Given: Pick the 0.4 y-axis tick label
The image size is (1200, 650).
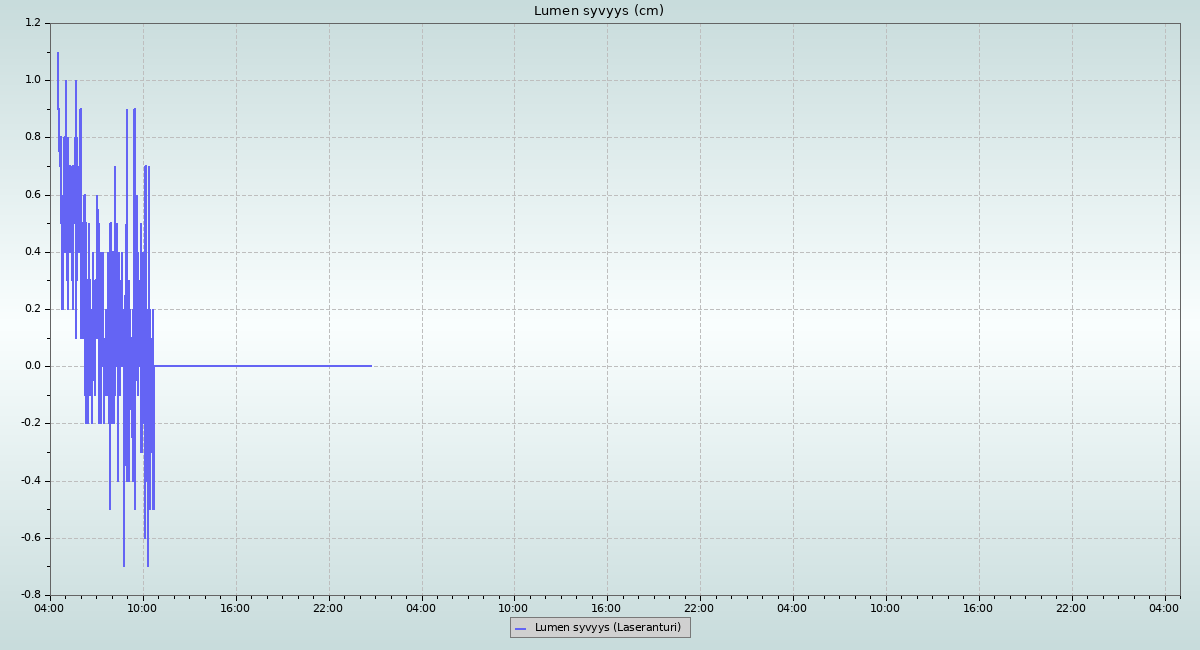Looking at the screenshot, I should 33,252.
